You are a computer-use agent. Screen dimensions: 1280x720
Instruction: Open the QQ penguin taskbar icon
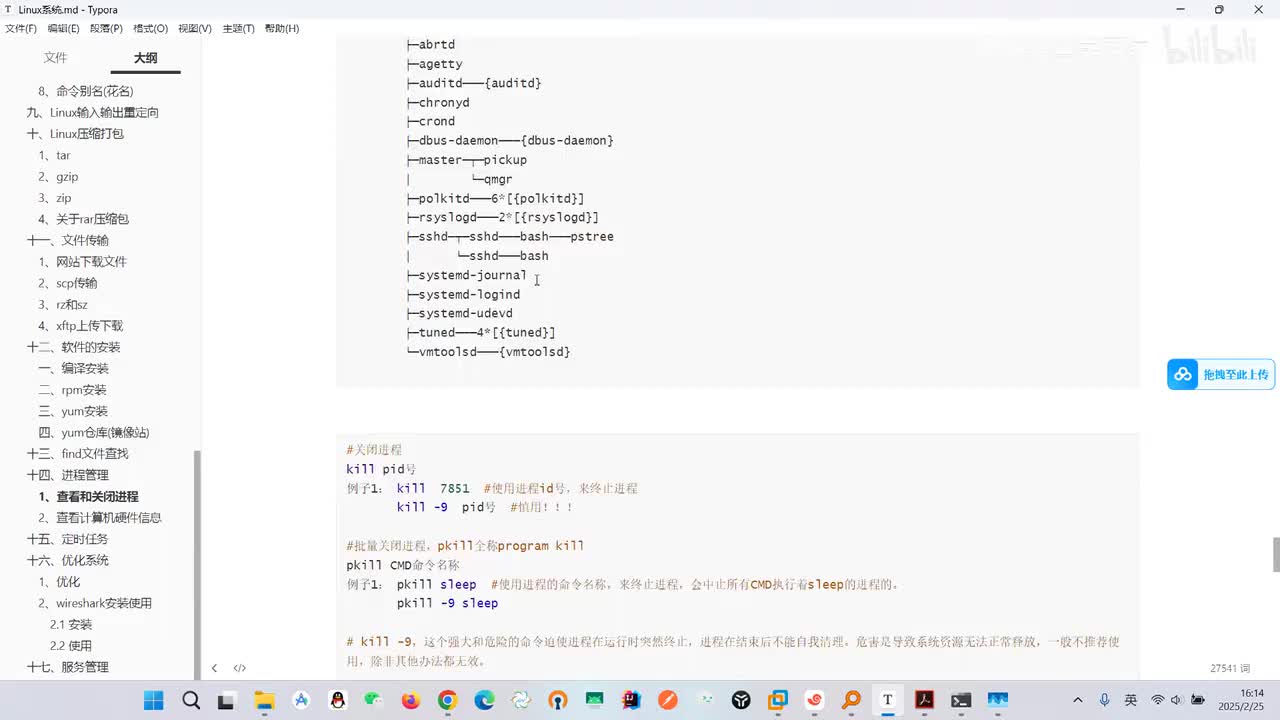click(337, 700)
